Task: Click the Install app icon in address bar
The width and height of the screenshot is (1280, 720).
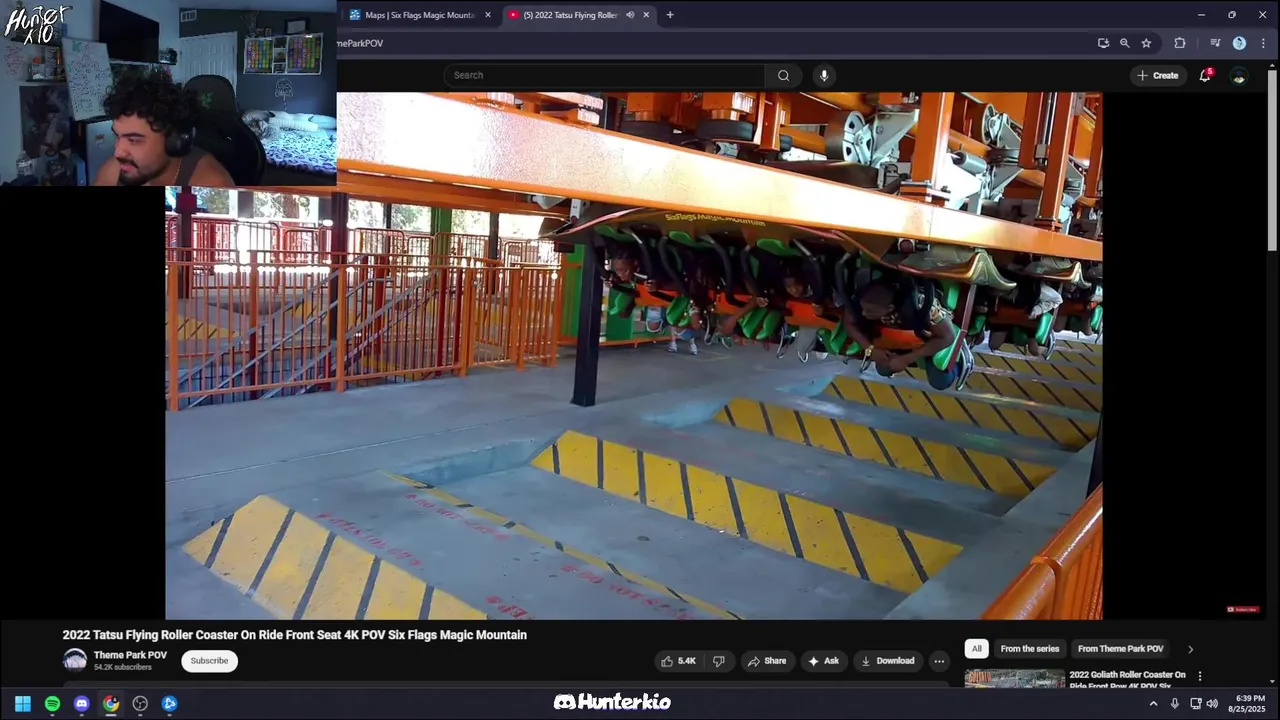Action: point(1103,43)
